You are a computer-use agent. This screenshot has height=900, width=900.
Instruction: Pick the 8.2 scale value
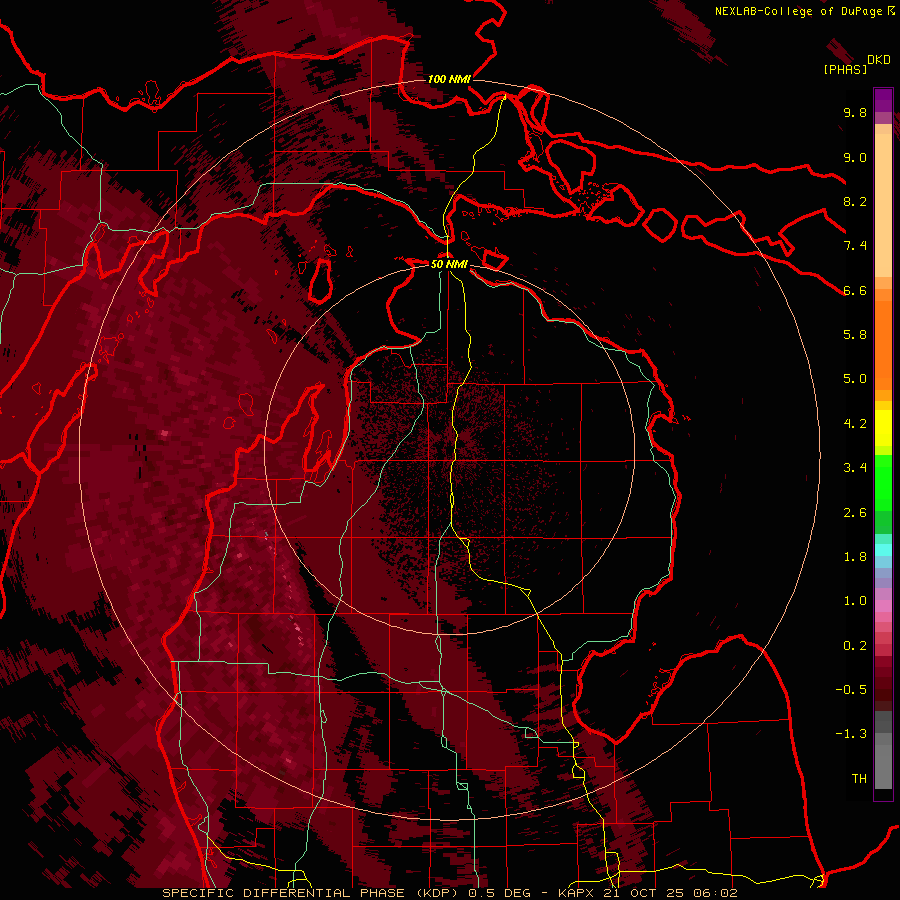tap(855, 201)
